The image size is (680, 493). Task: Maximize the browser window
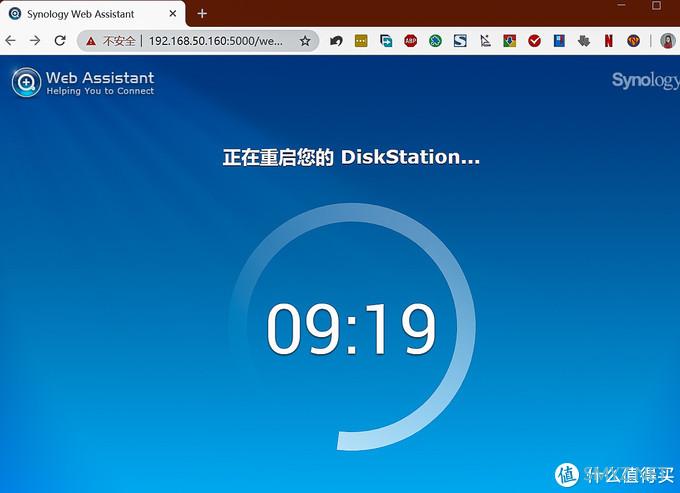click(x=656, y=6)
